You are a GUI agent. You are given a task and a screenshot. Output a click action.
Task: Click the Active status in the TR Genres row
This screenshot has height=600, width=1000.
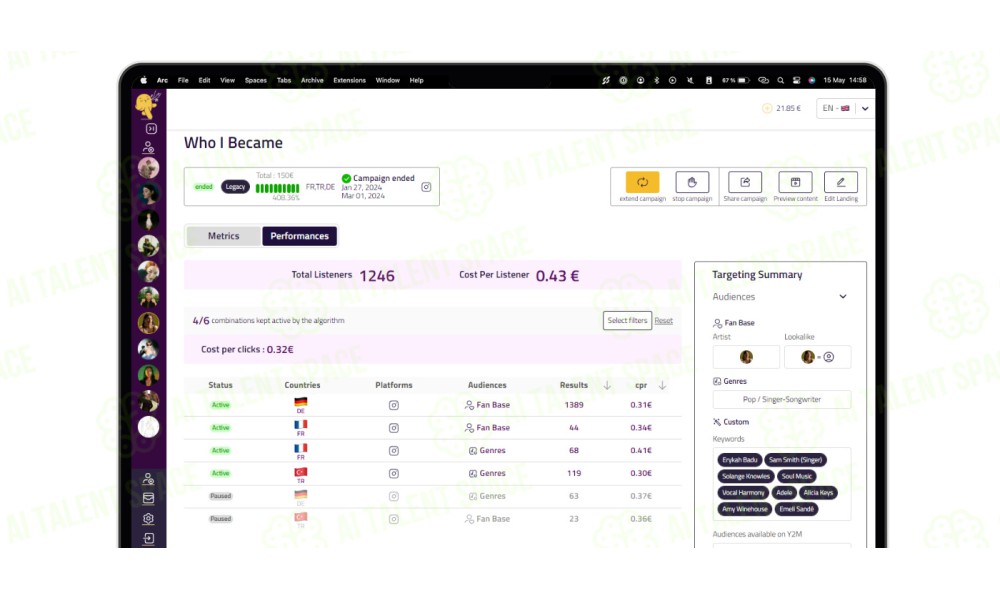[221, 473]
